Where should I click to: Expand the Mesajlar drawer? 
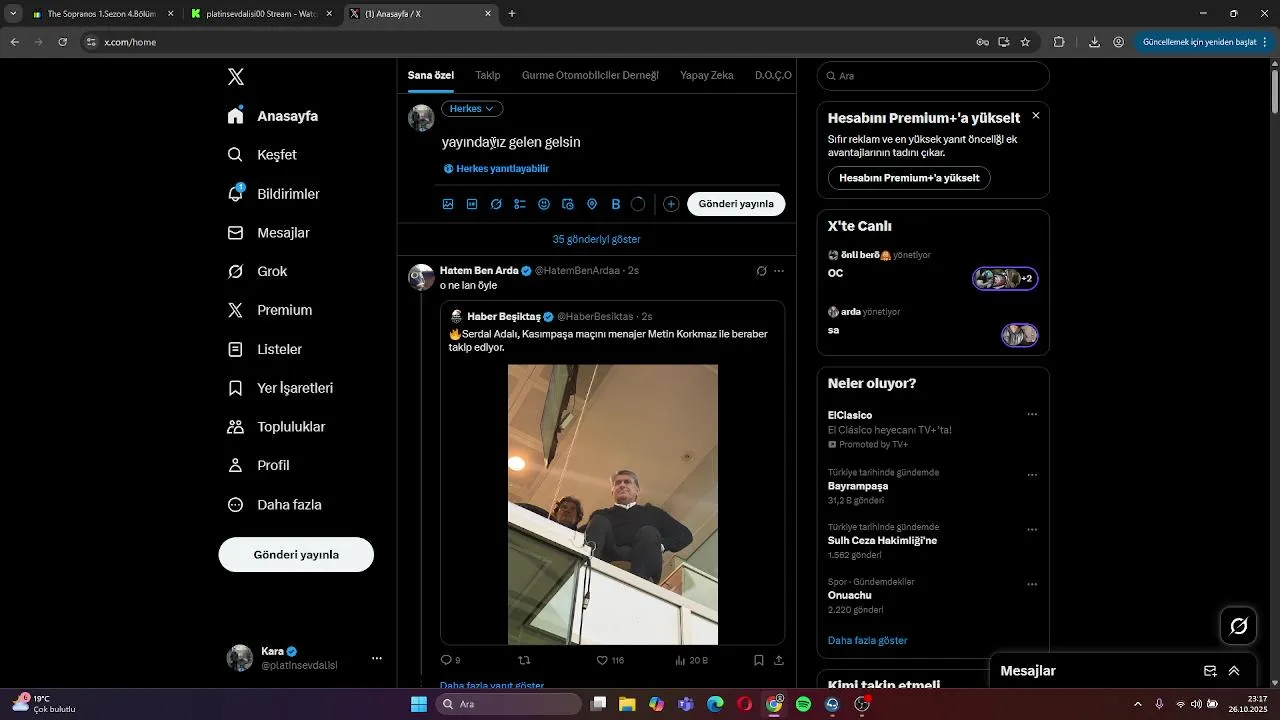click(1234, 671)
